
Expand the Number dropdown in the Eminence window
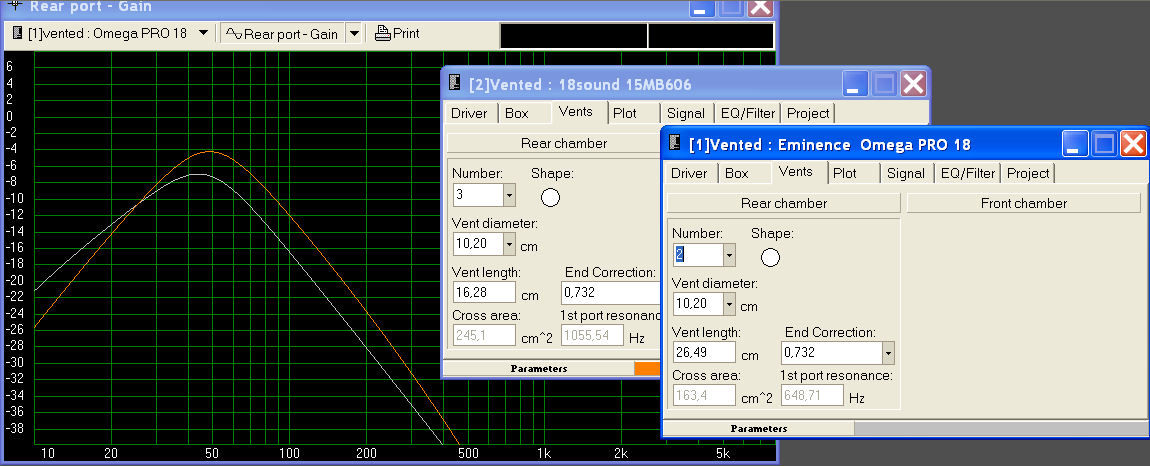[x=729, y=255]
